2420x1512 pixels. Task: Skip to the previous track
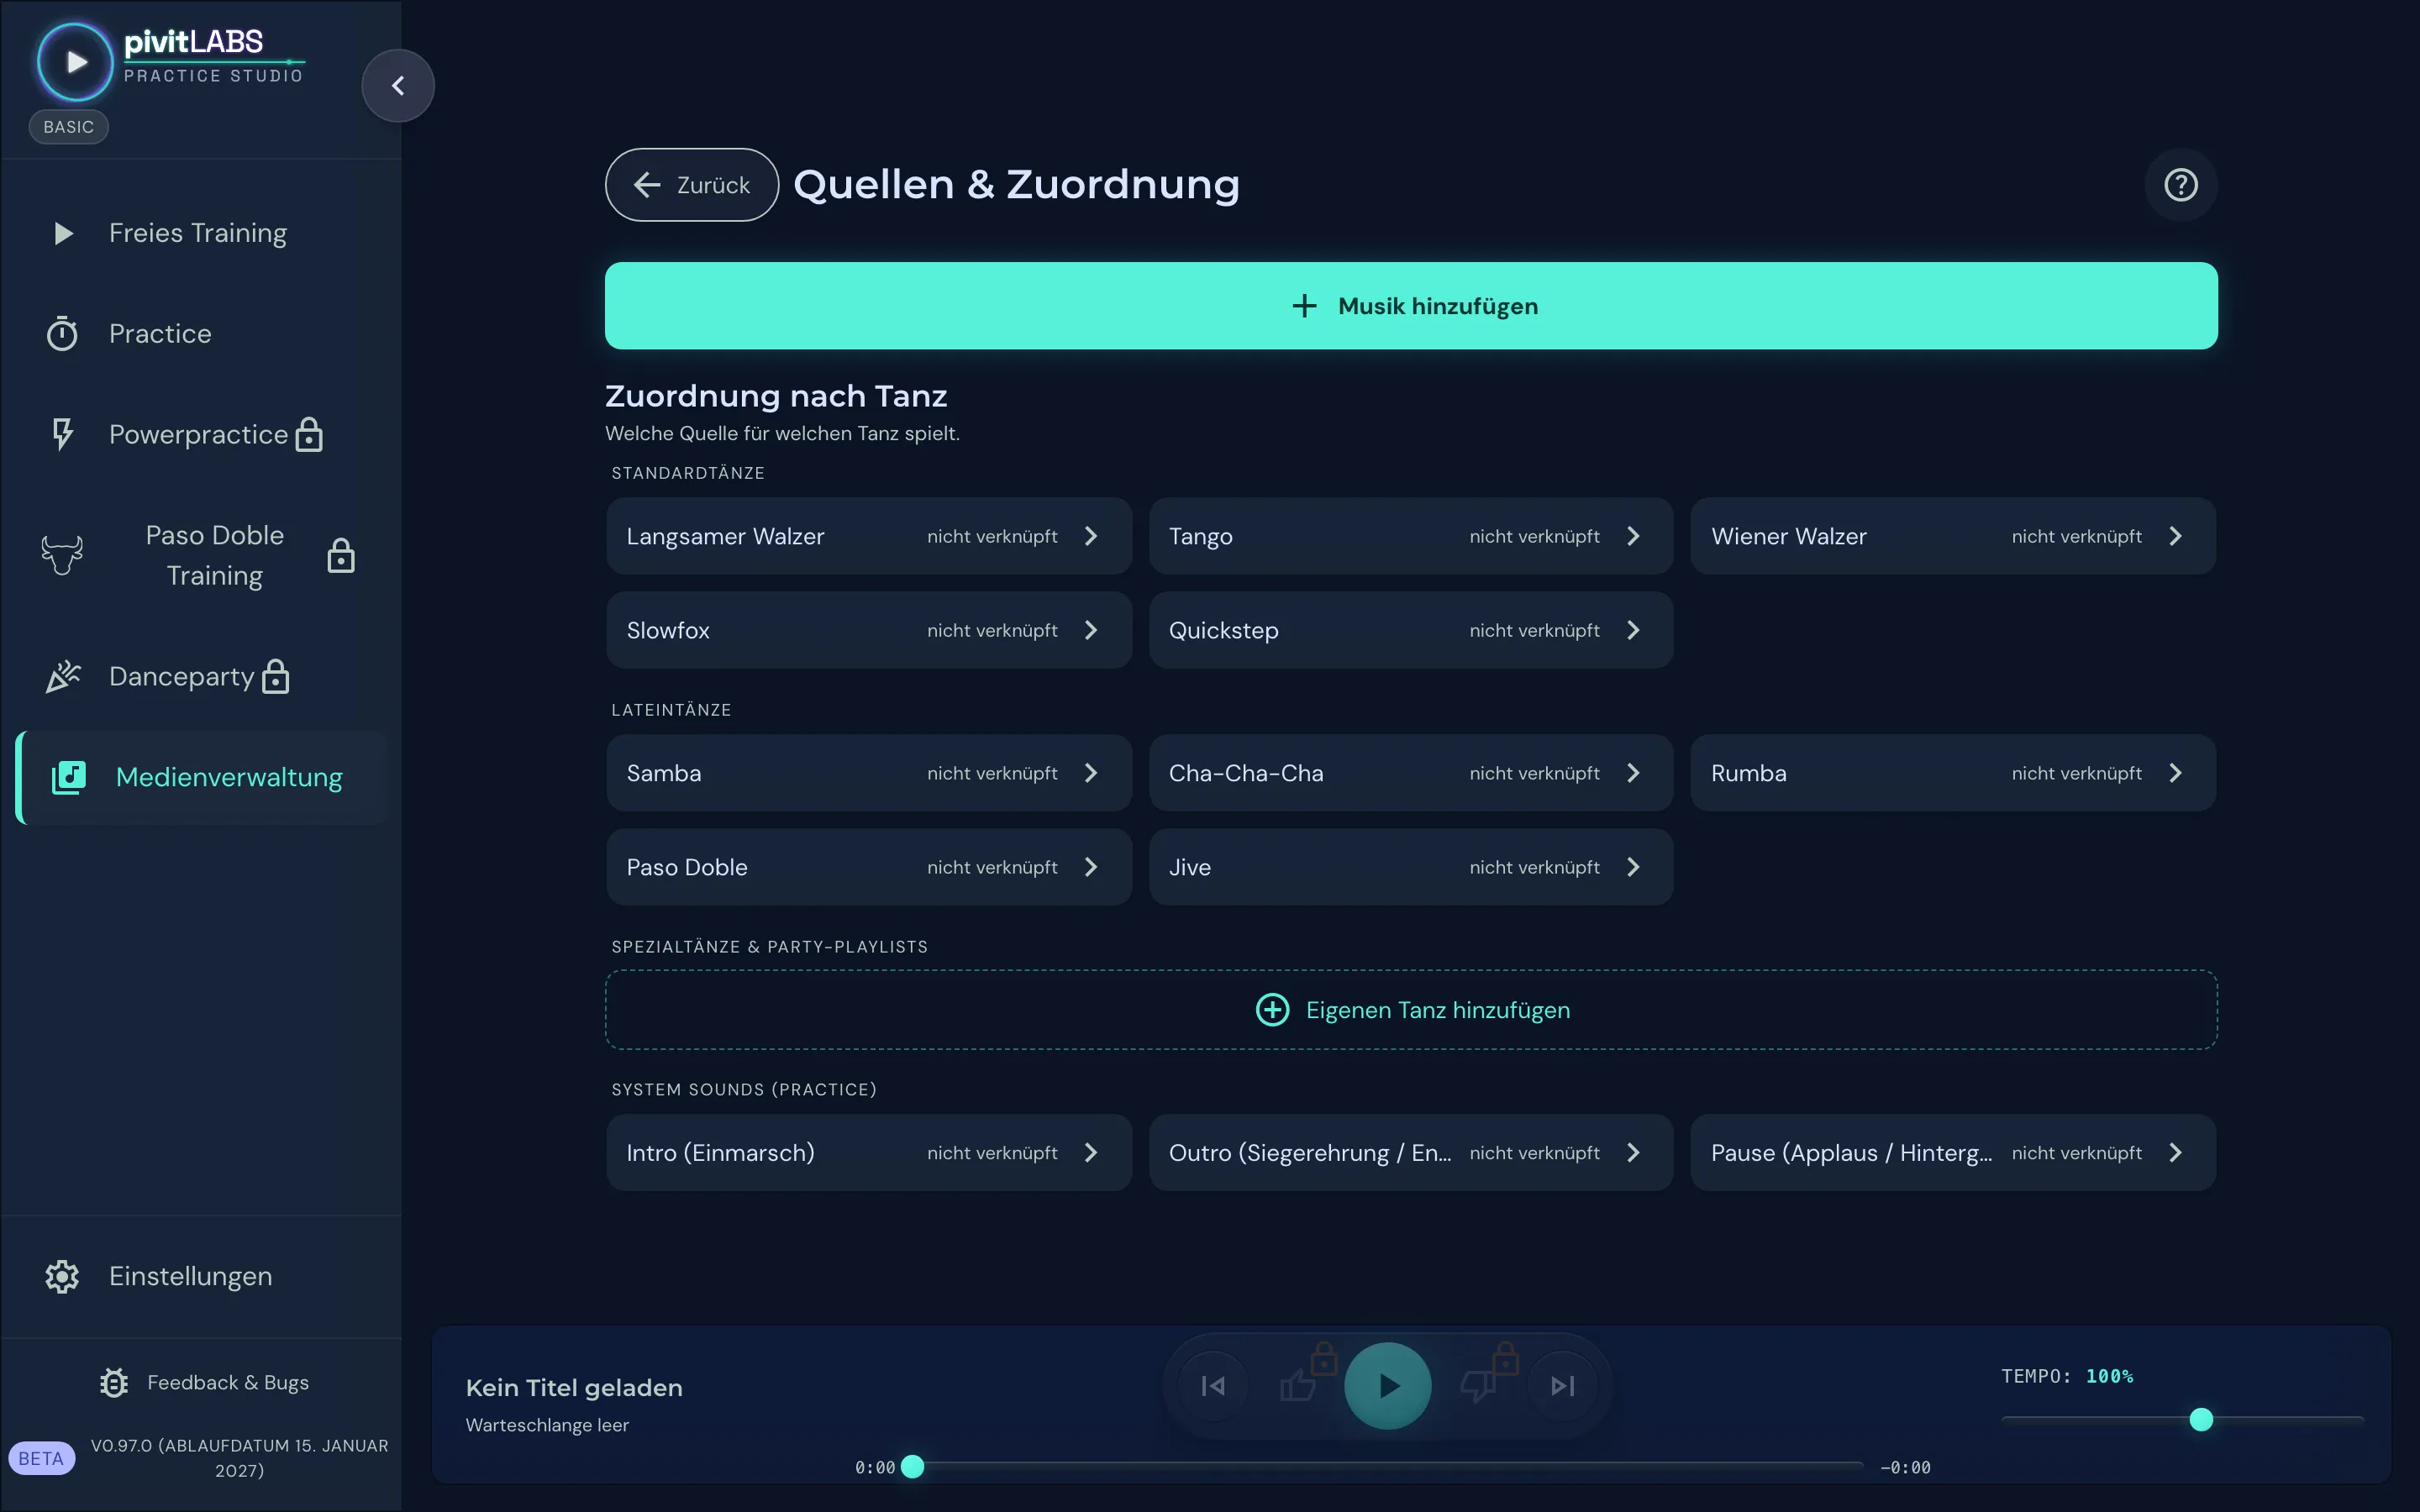[x=1213, y=1385]
